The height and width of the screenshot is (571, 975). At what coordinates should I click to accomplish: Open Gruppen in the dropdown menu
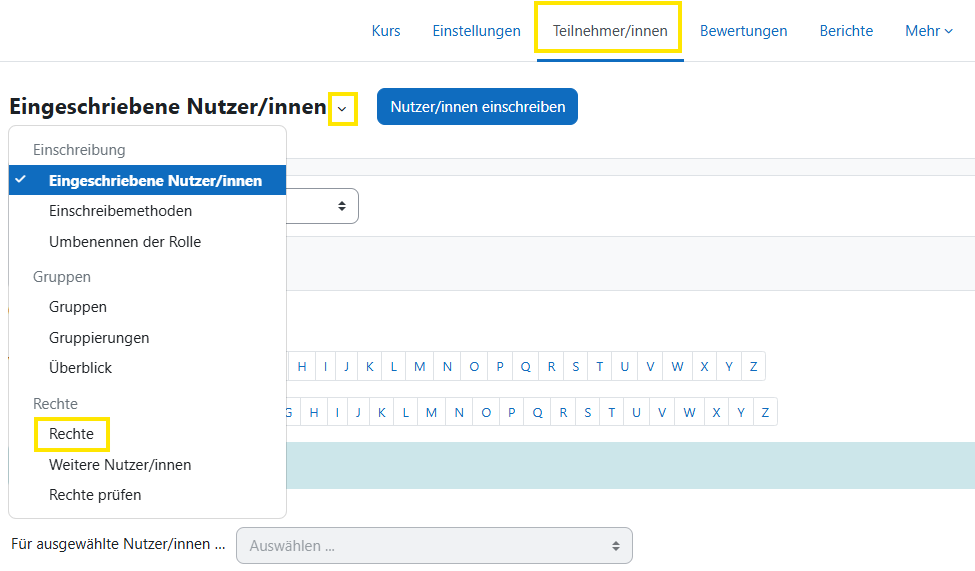[78, 307]
